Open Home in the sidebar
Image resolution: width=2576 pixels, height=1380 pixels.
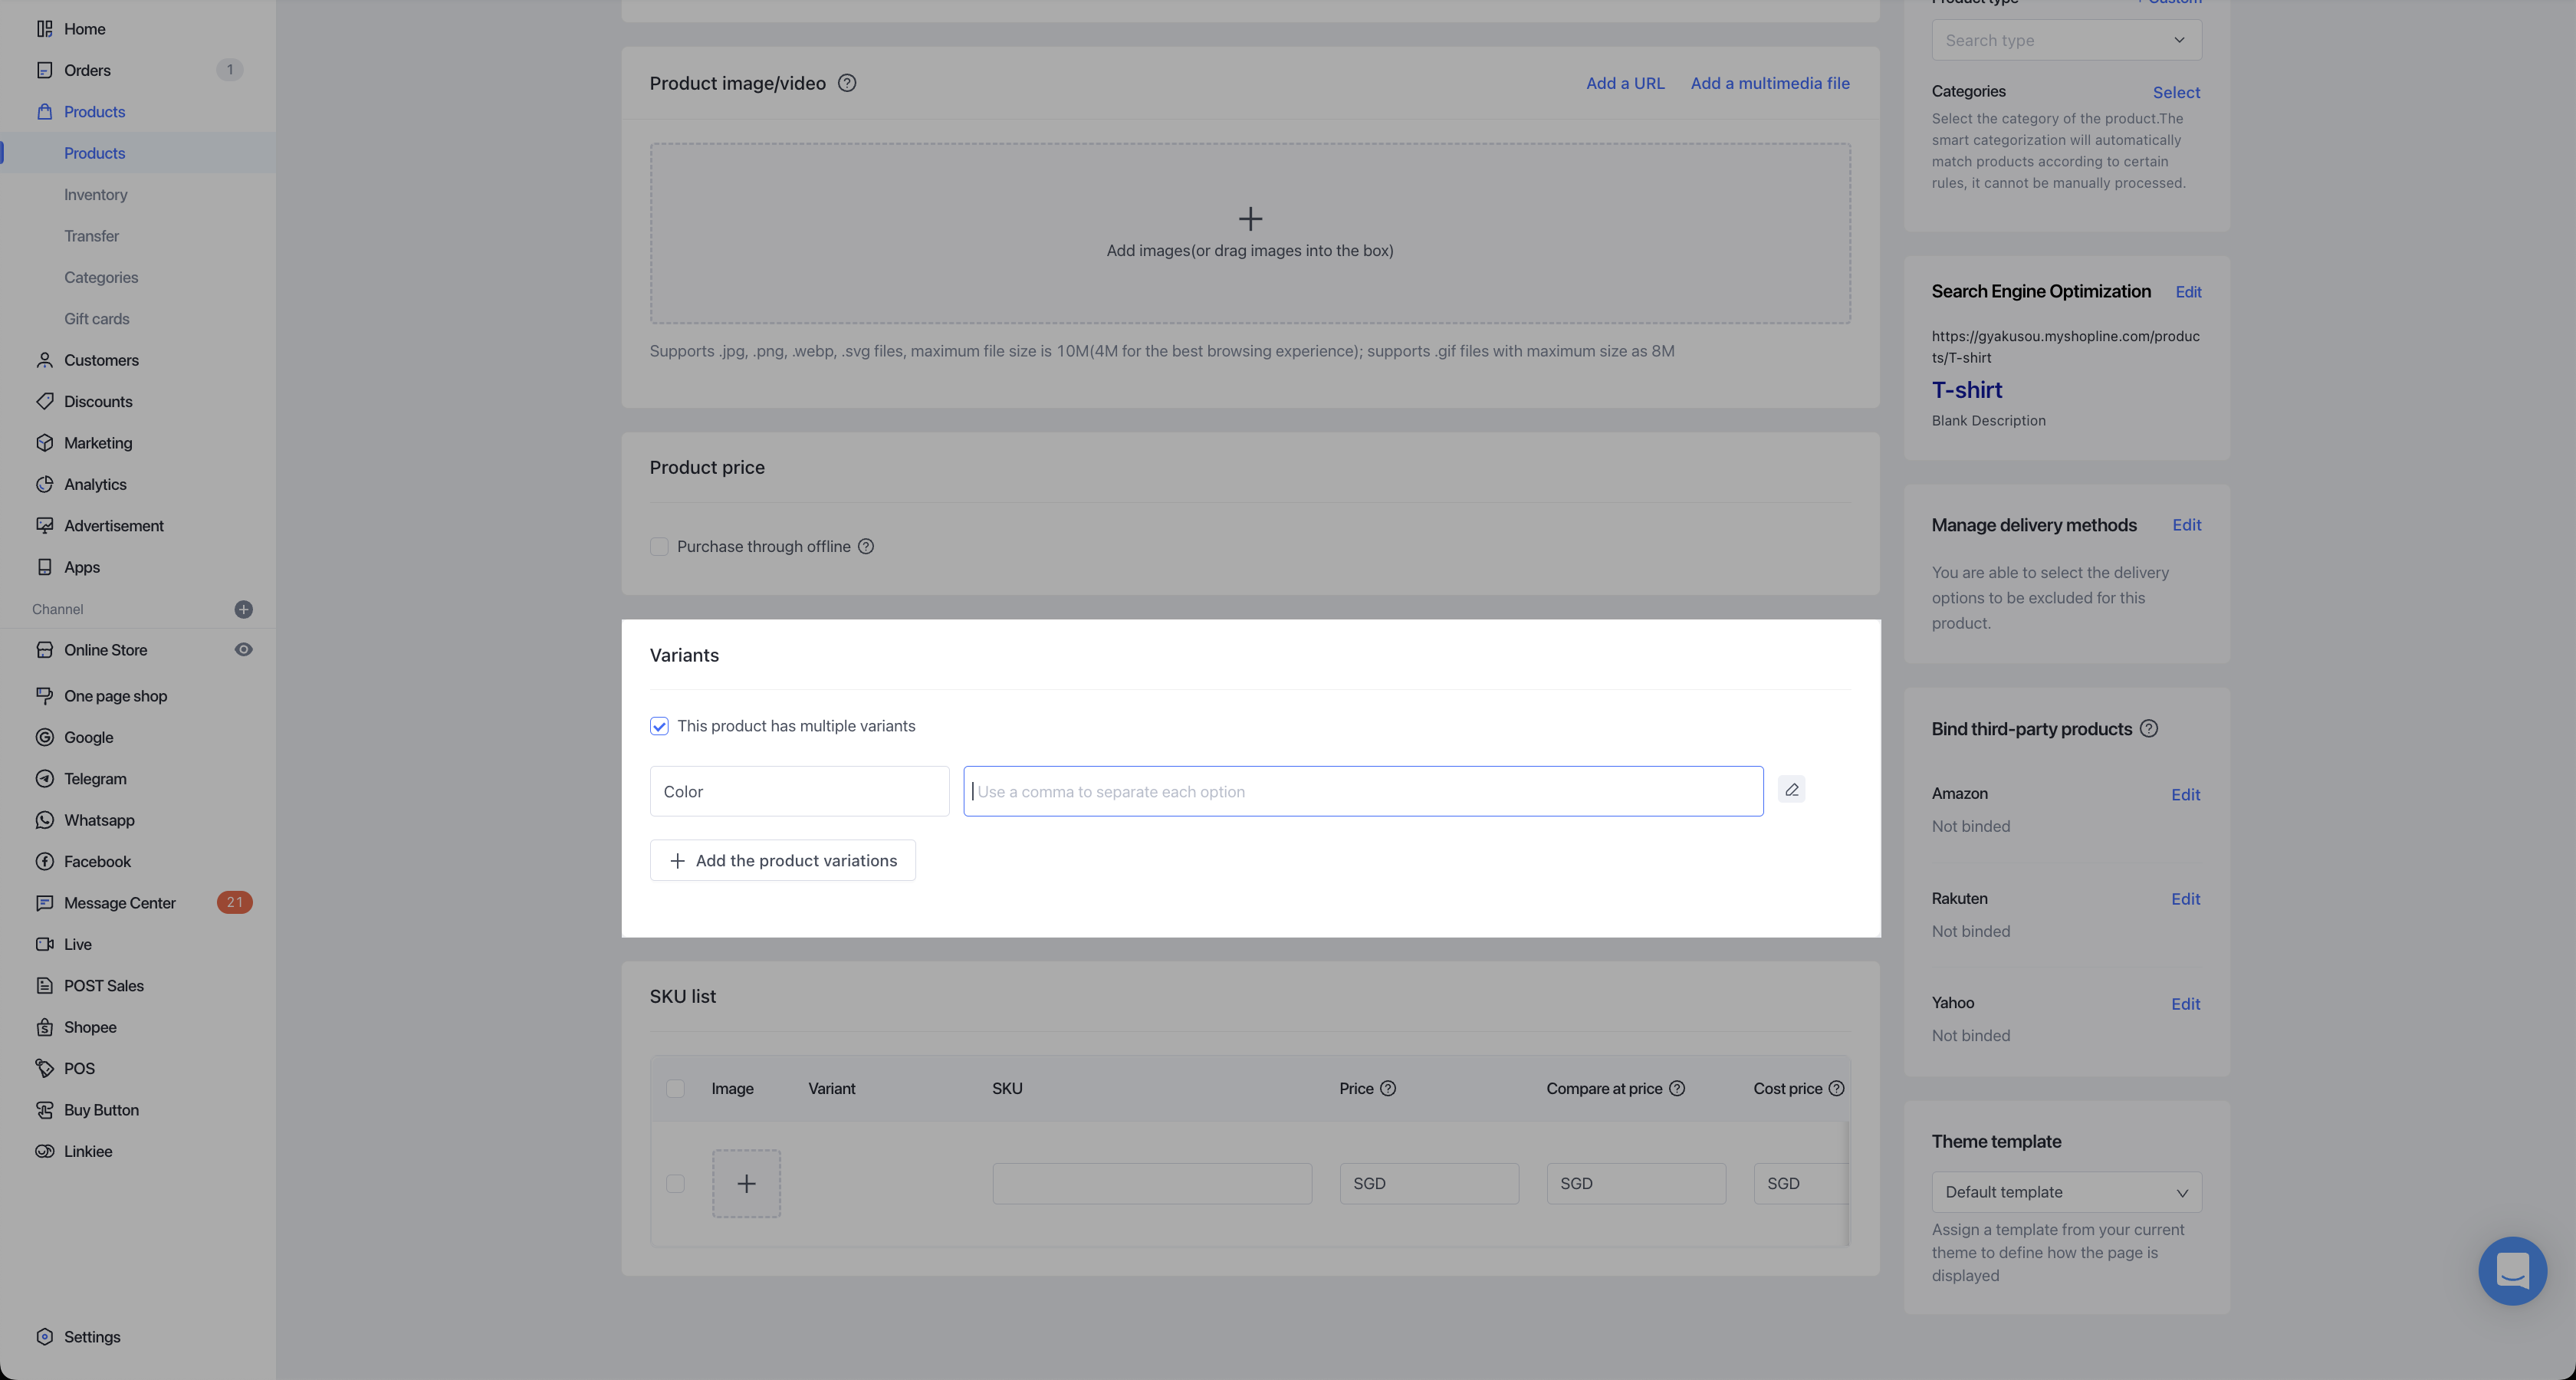click(x=84, y=29)
